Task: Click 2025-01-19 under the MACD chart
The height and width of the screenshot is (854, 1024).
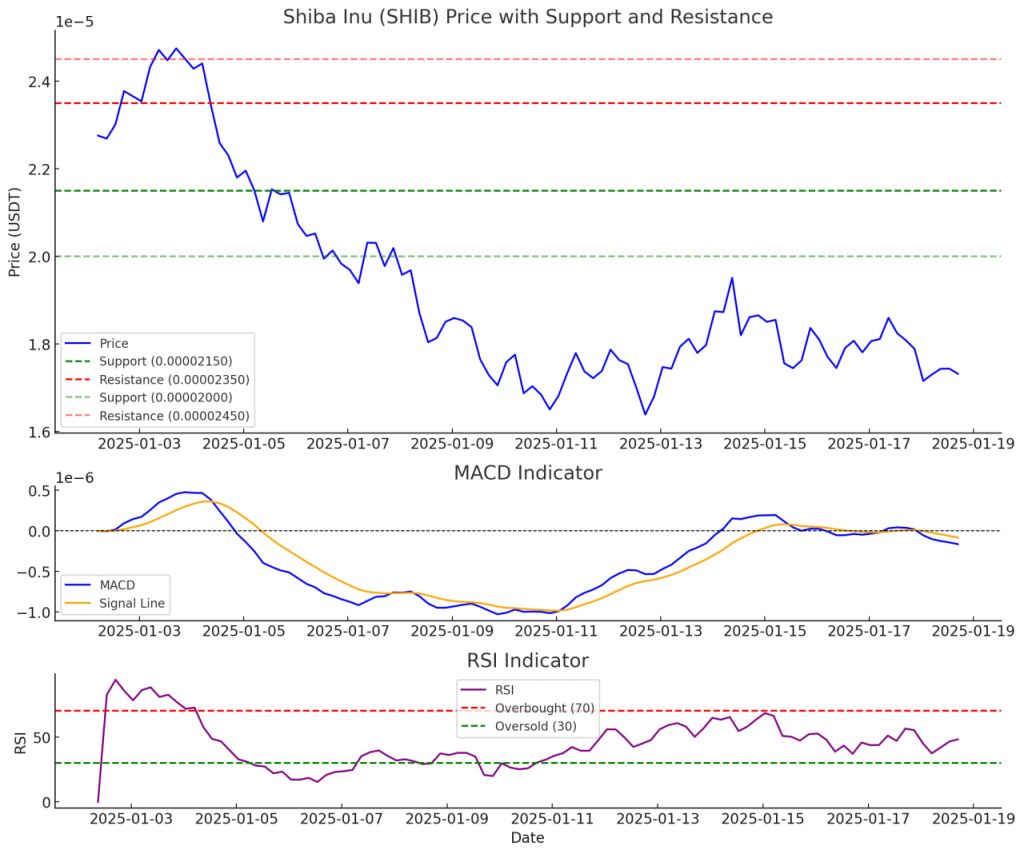Action: point(974,631)
